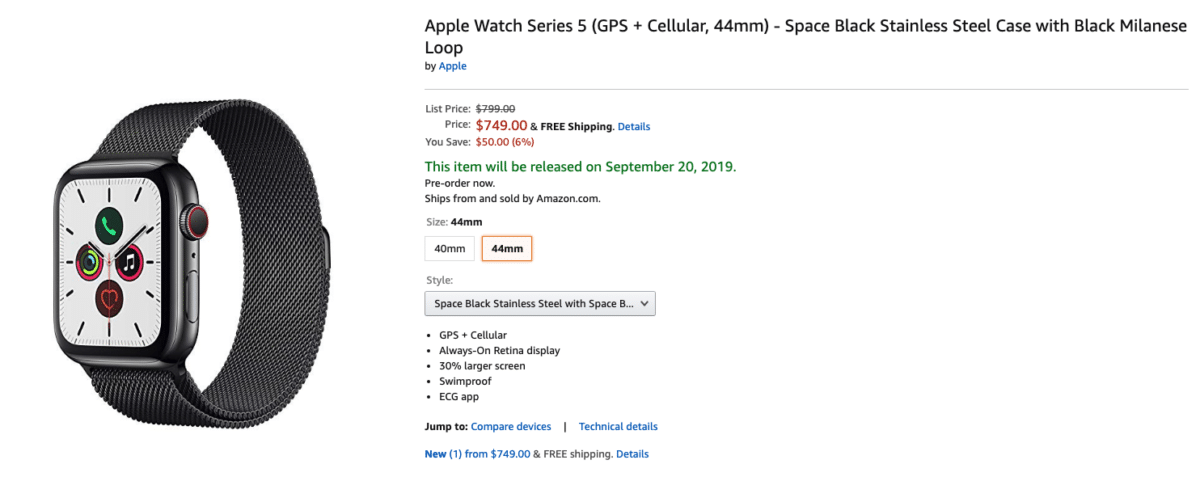
Task: Click the red heart icon on watch face
Action: tap(109, 297)
